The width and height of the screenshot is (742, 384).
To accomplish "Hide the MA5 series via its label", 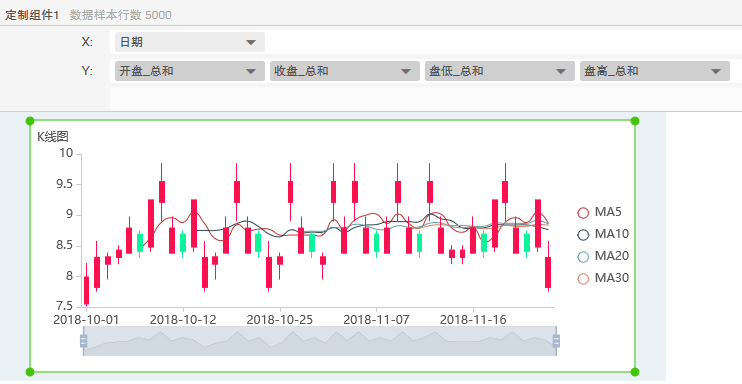I will click(608, 212).
